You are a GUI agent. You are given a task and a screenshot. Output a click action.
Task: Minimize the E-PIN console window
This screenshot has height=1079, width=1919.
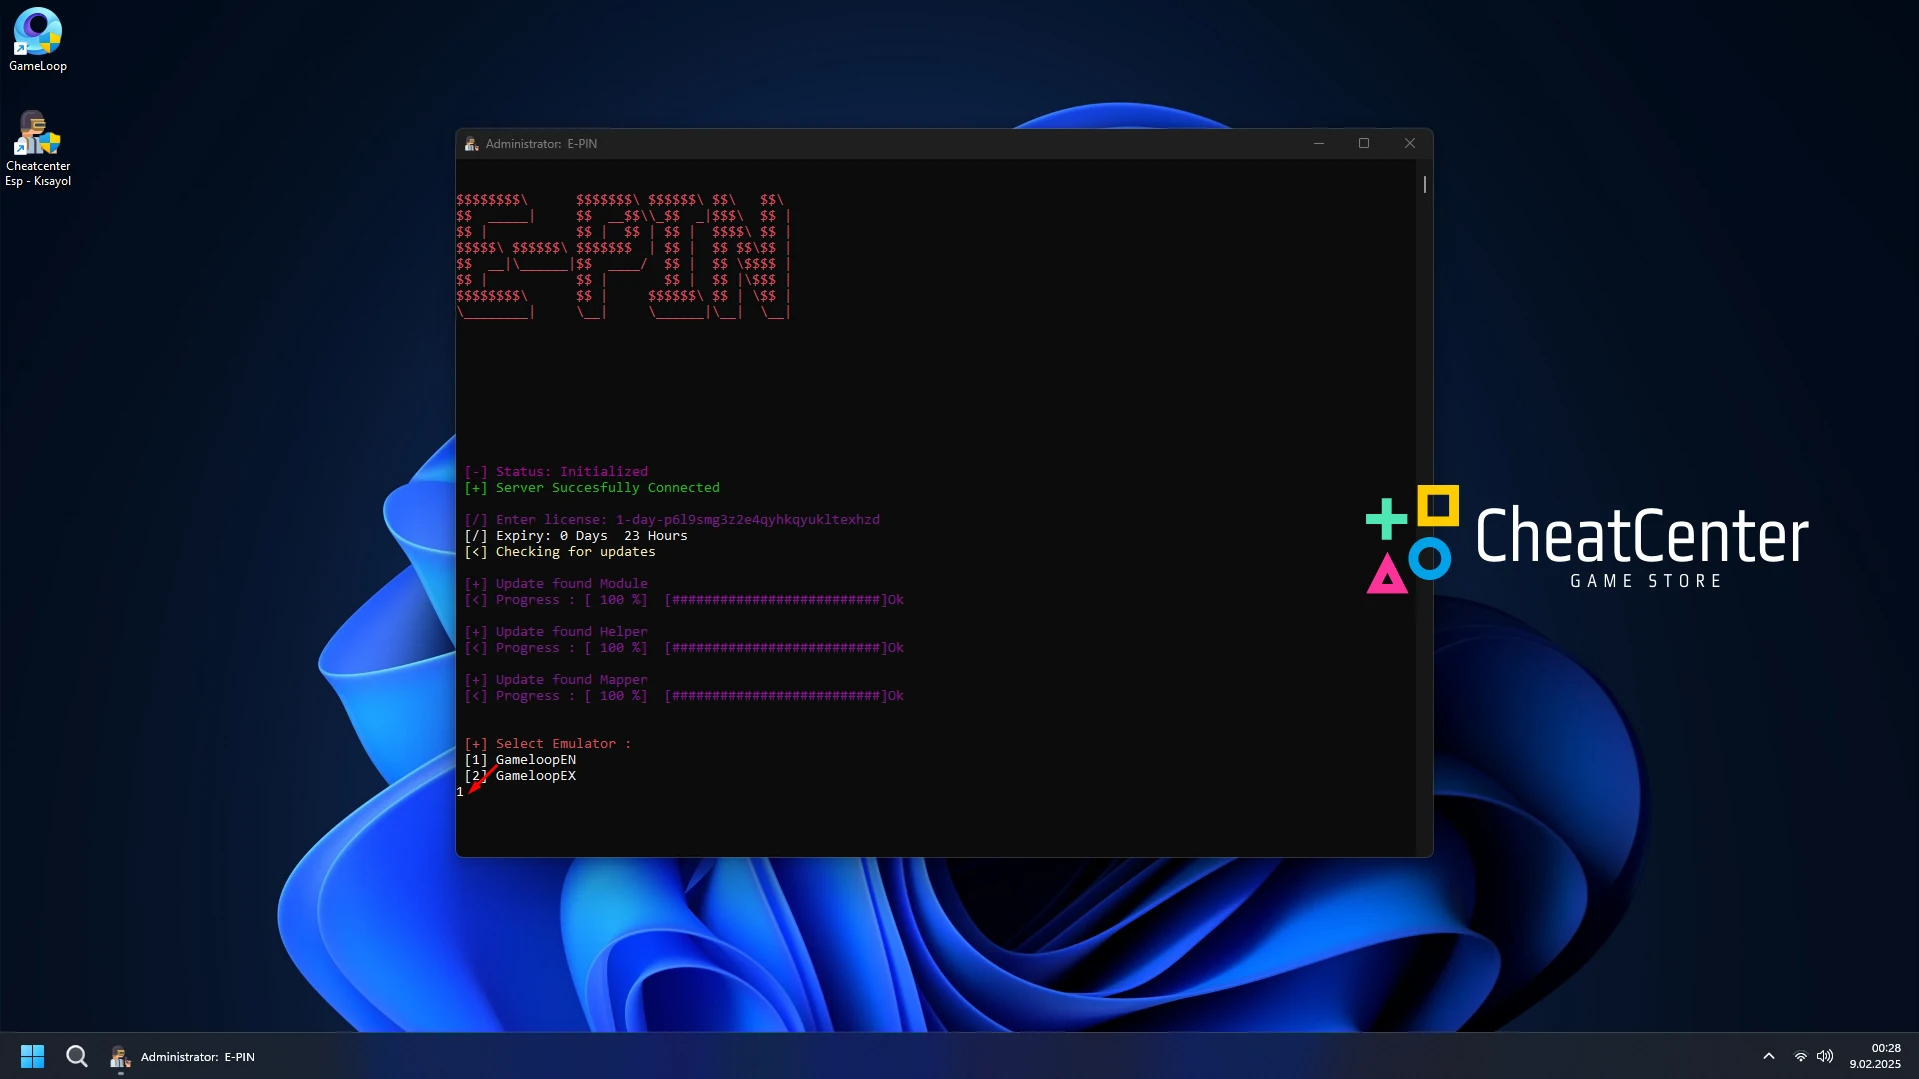1319,144
